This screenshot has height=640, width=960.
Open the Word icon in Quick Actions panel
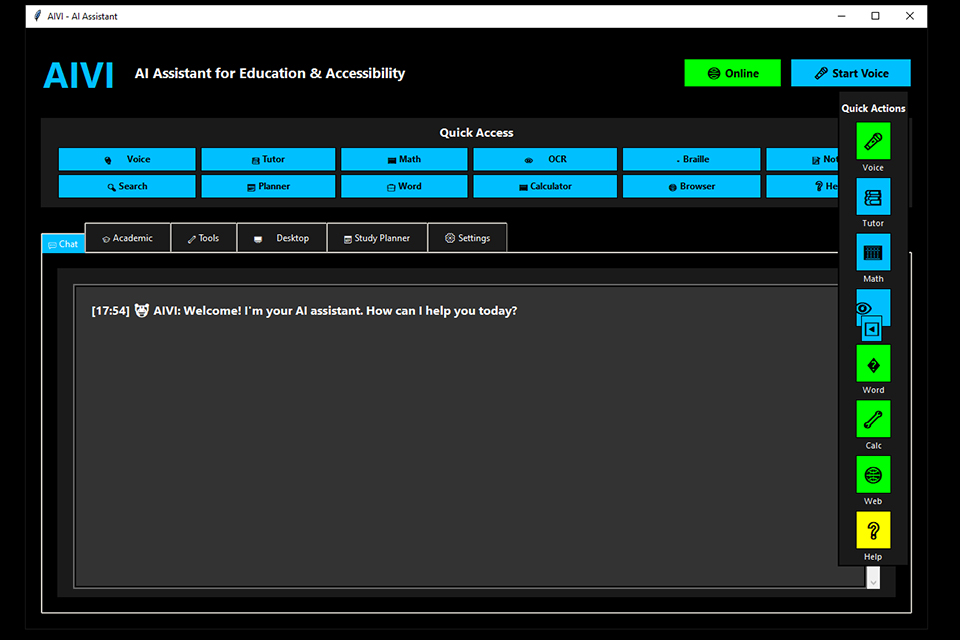(873, 363)
